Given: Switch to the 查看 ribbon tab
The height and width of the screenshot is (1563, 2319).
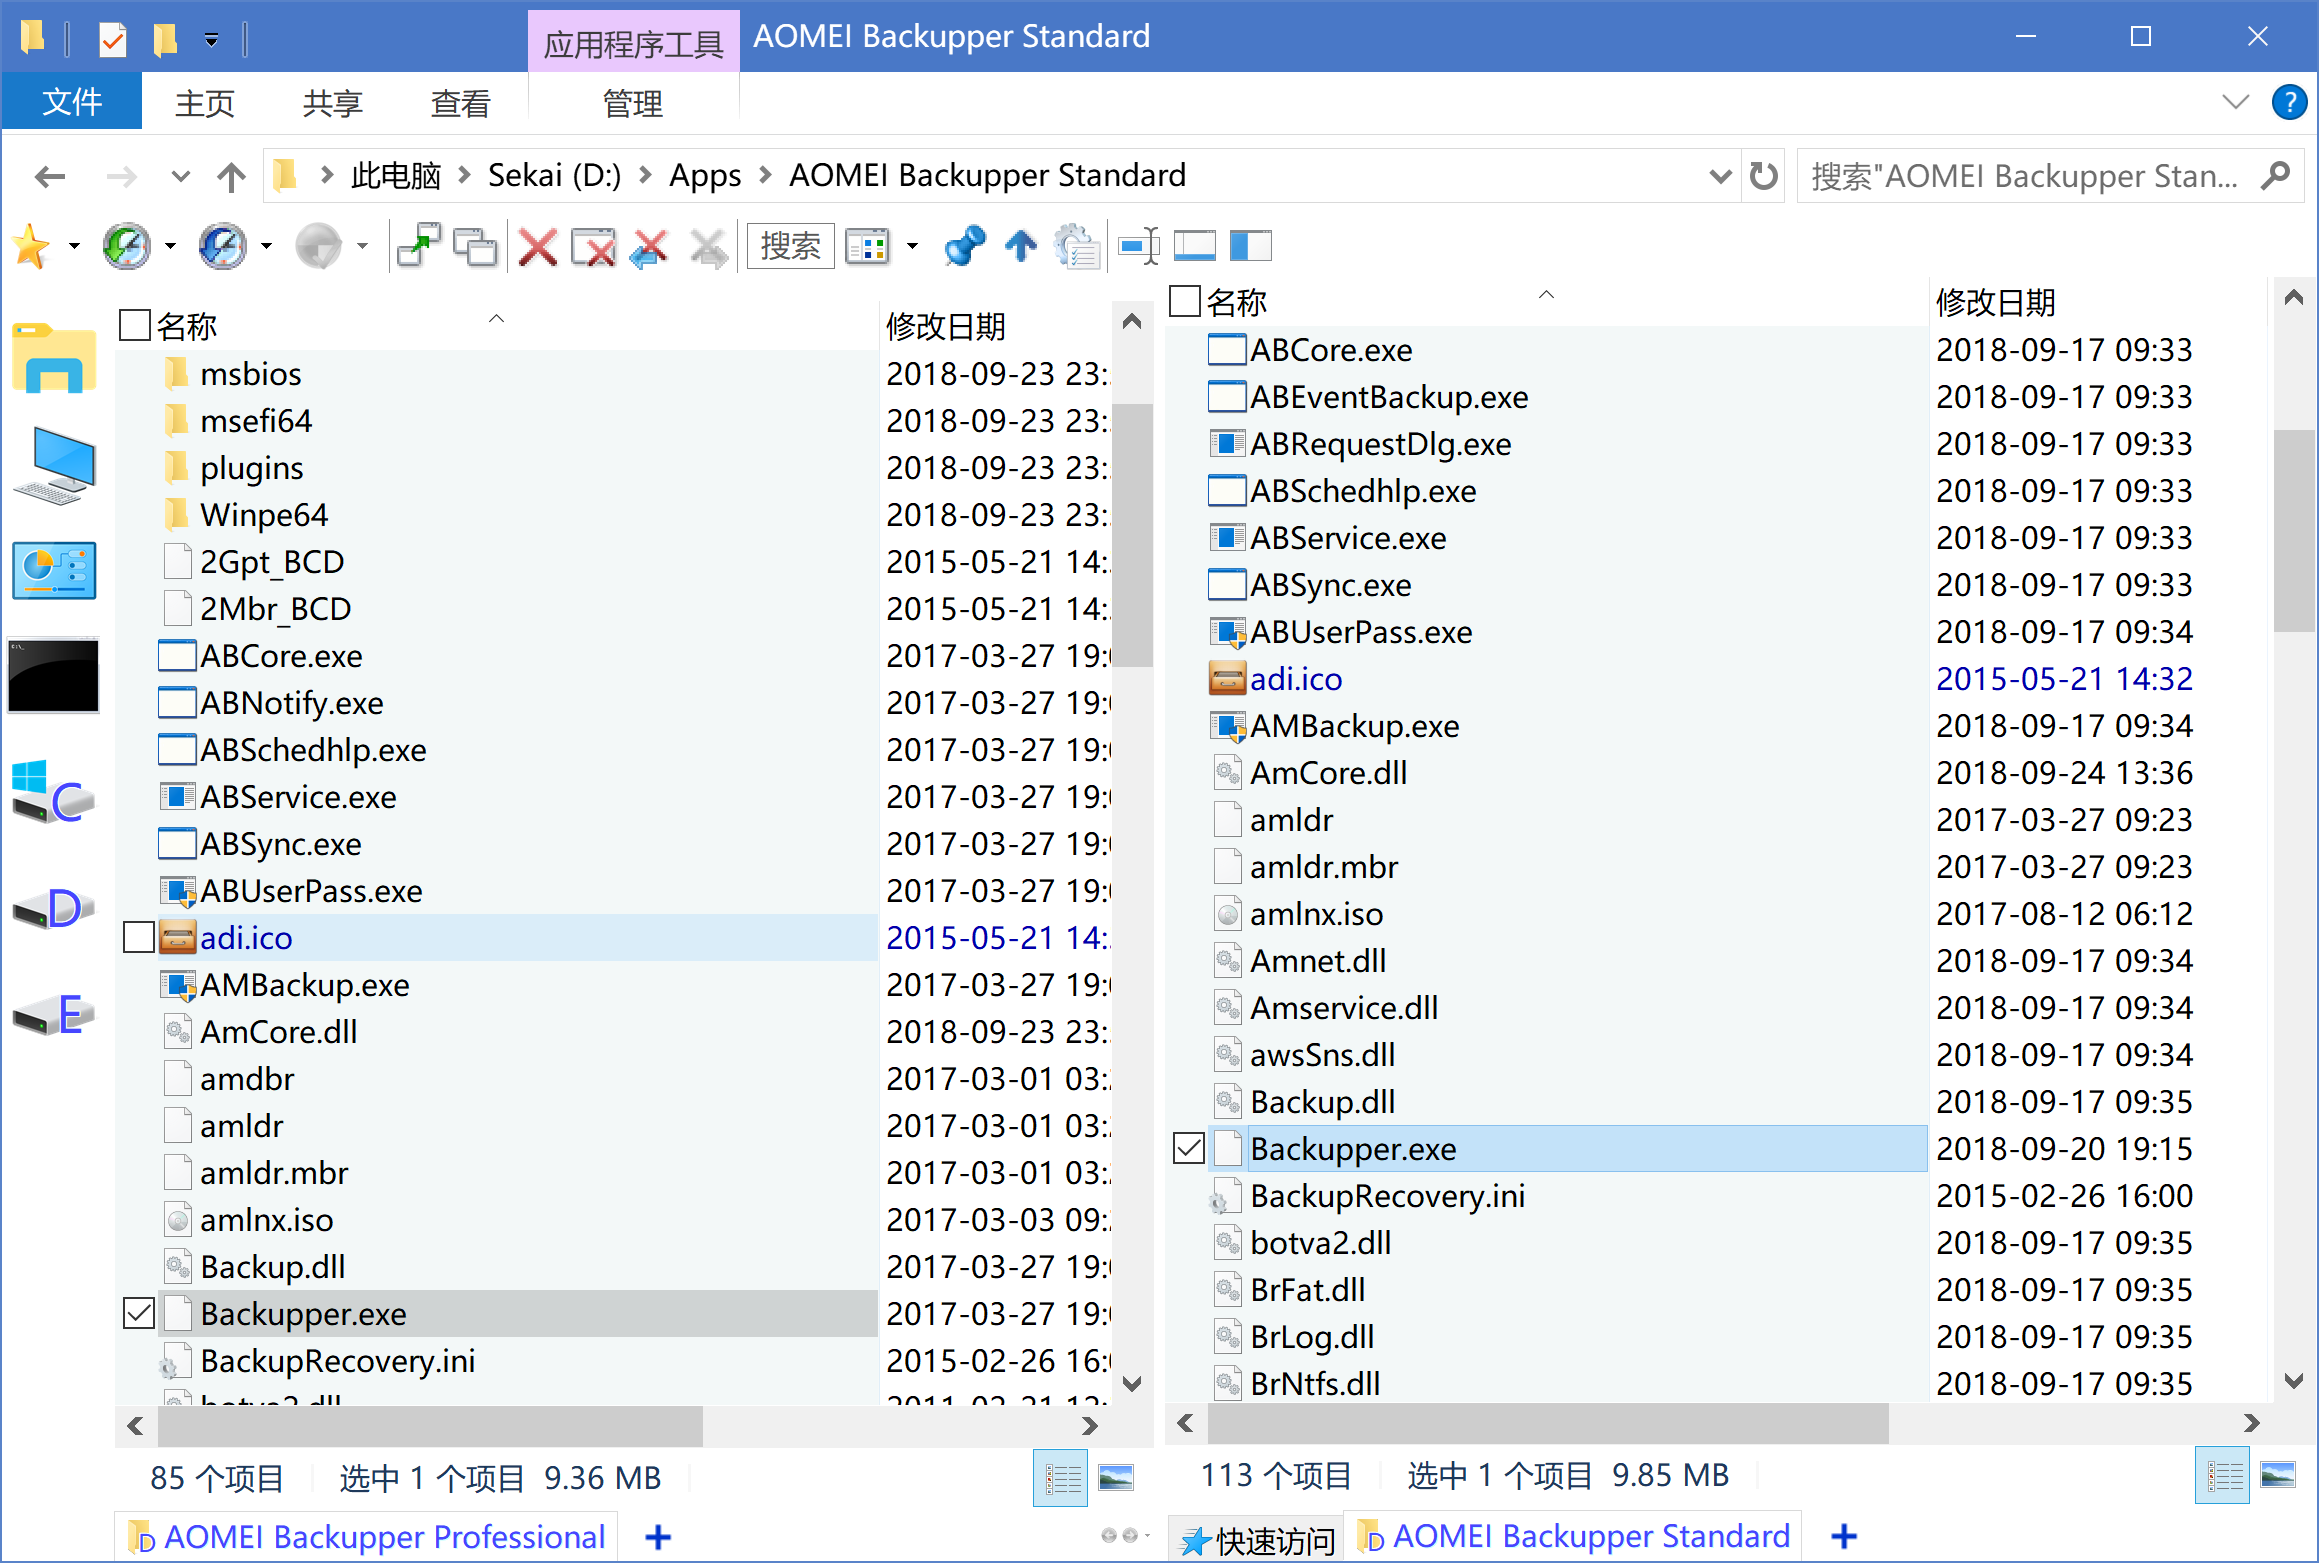Looking at the screenshot, I should pyautogui.click(x=461, y=103).
